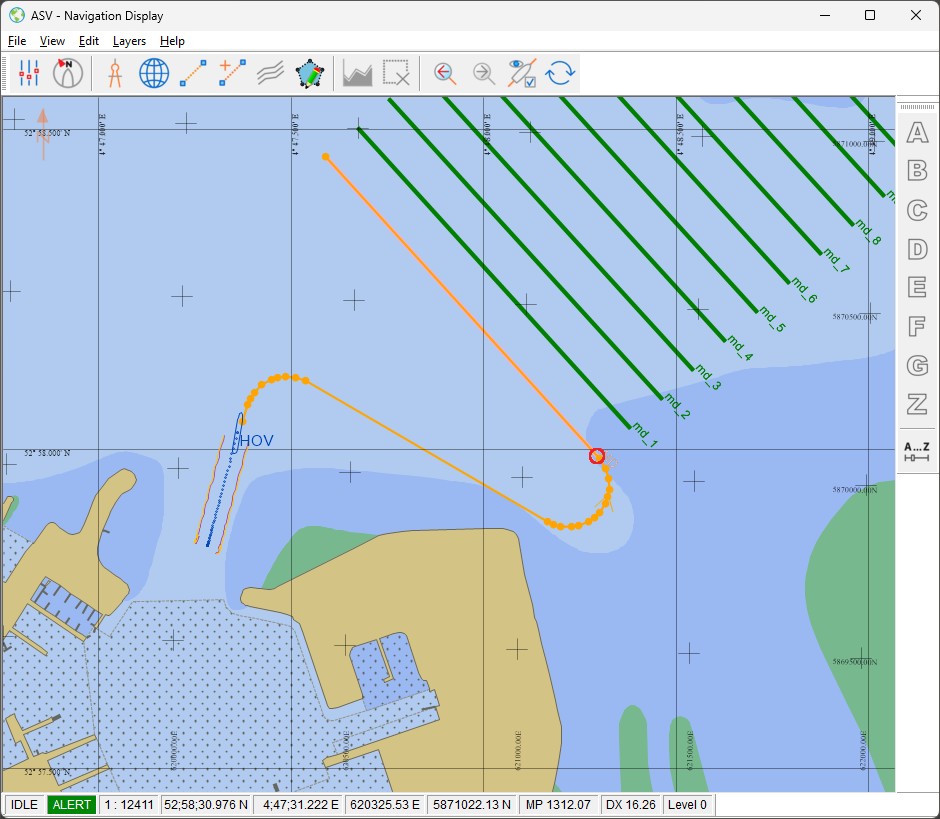Image resolution: width=940 pixels, height=819 pixels.
Task: Open the settings sliders tool in toolbar
Action: 29,73
